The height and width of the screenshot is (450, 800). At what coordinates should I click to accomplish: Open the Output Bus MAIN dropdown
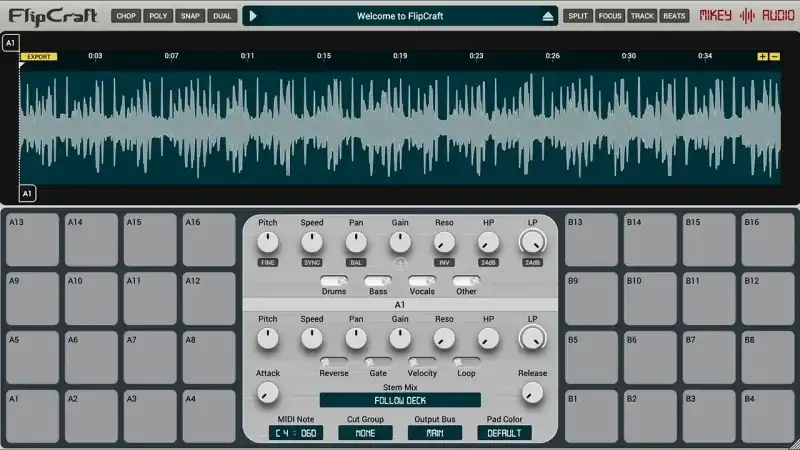point(435,433)
